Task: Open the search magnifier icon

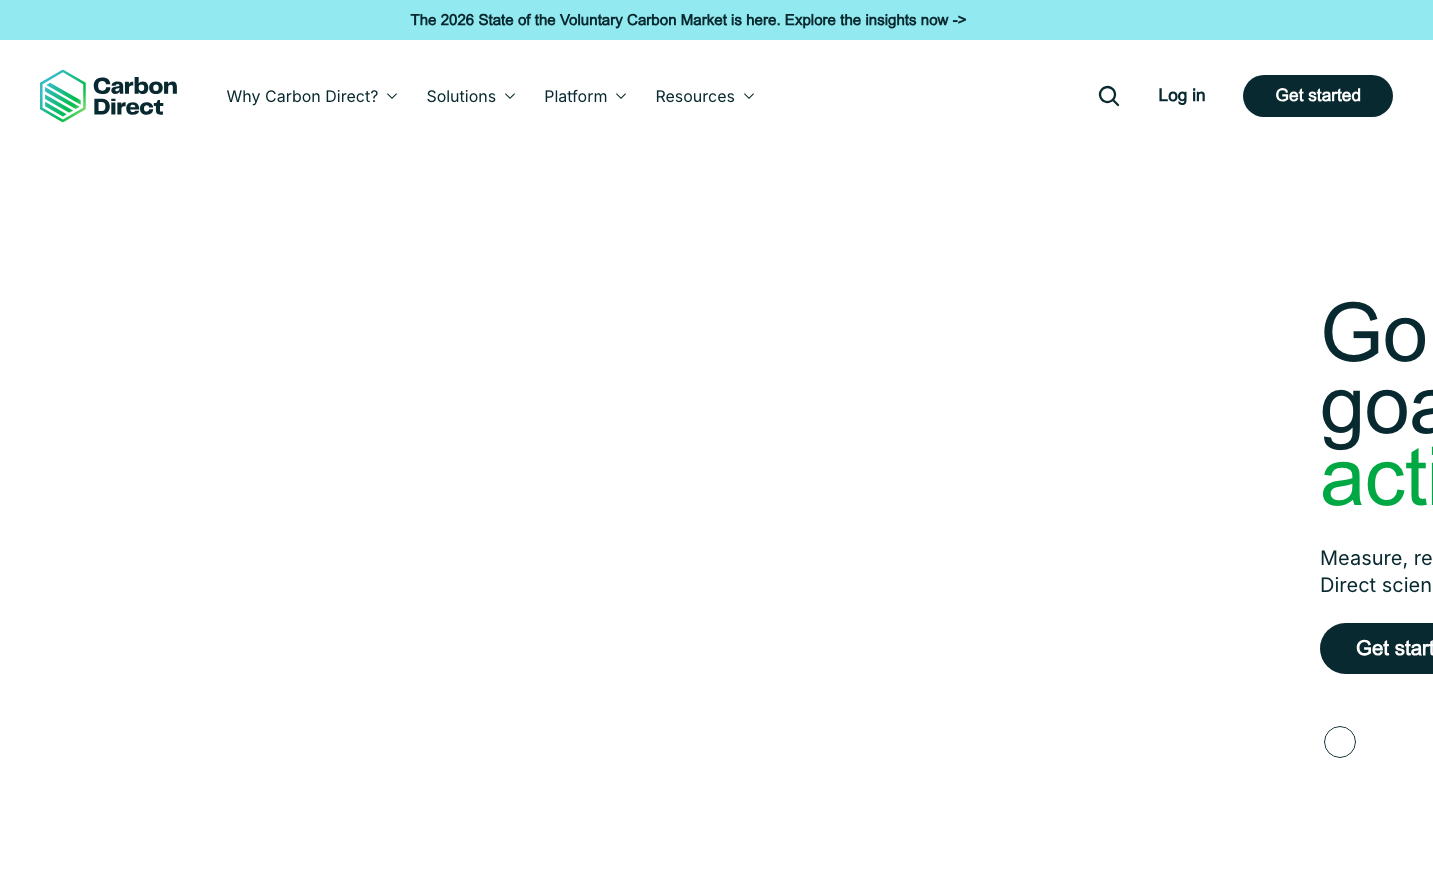Action: (x=1108, y=96)
